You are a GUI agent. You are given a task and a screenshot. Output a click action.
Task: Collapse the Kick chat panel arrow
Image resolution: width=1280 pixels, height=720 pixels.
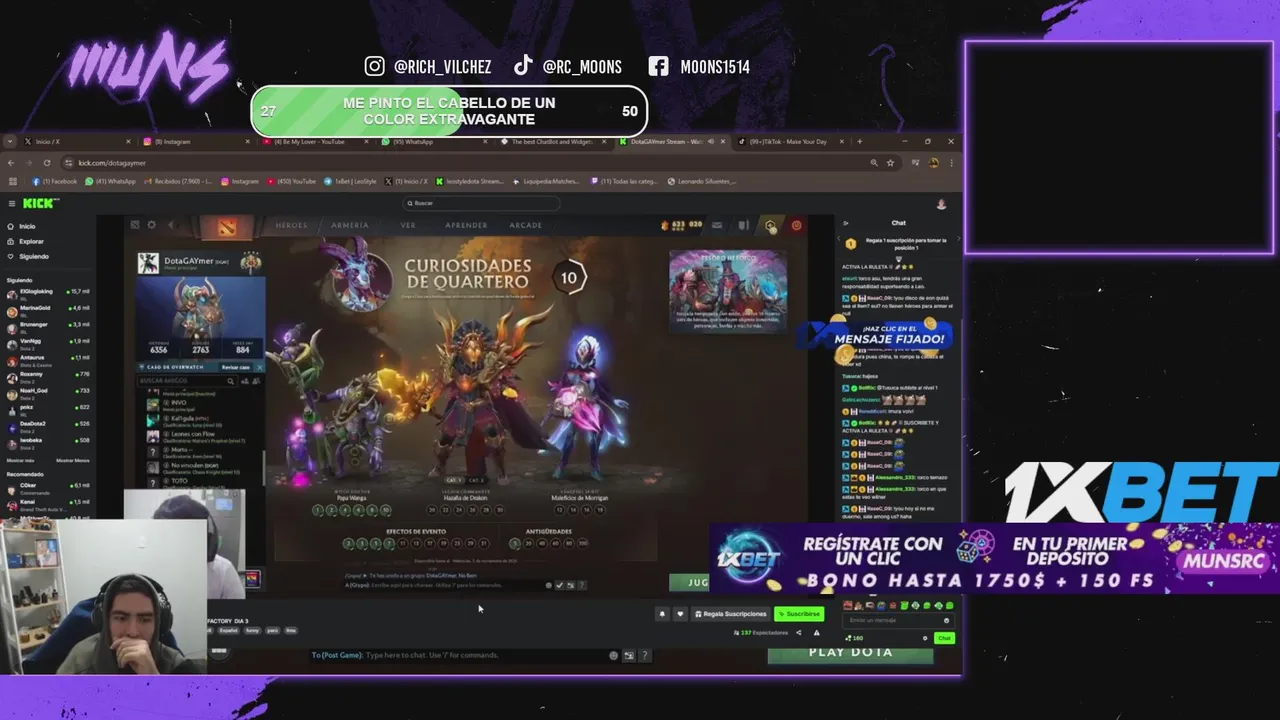846,223
